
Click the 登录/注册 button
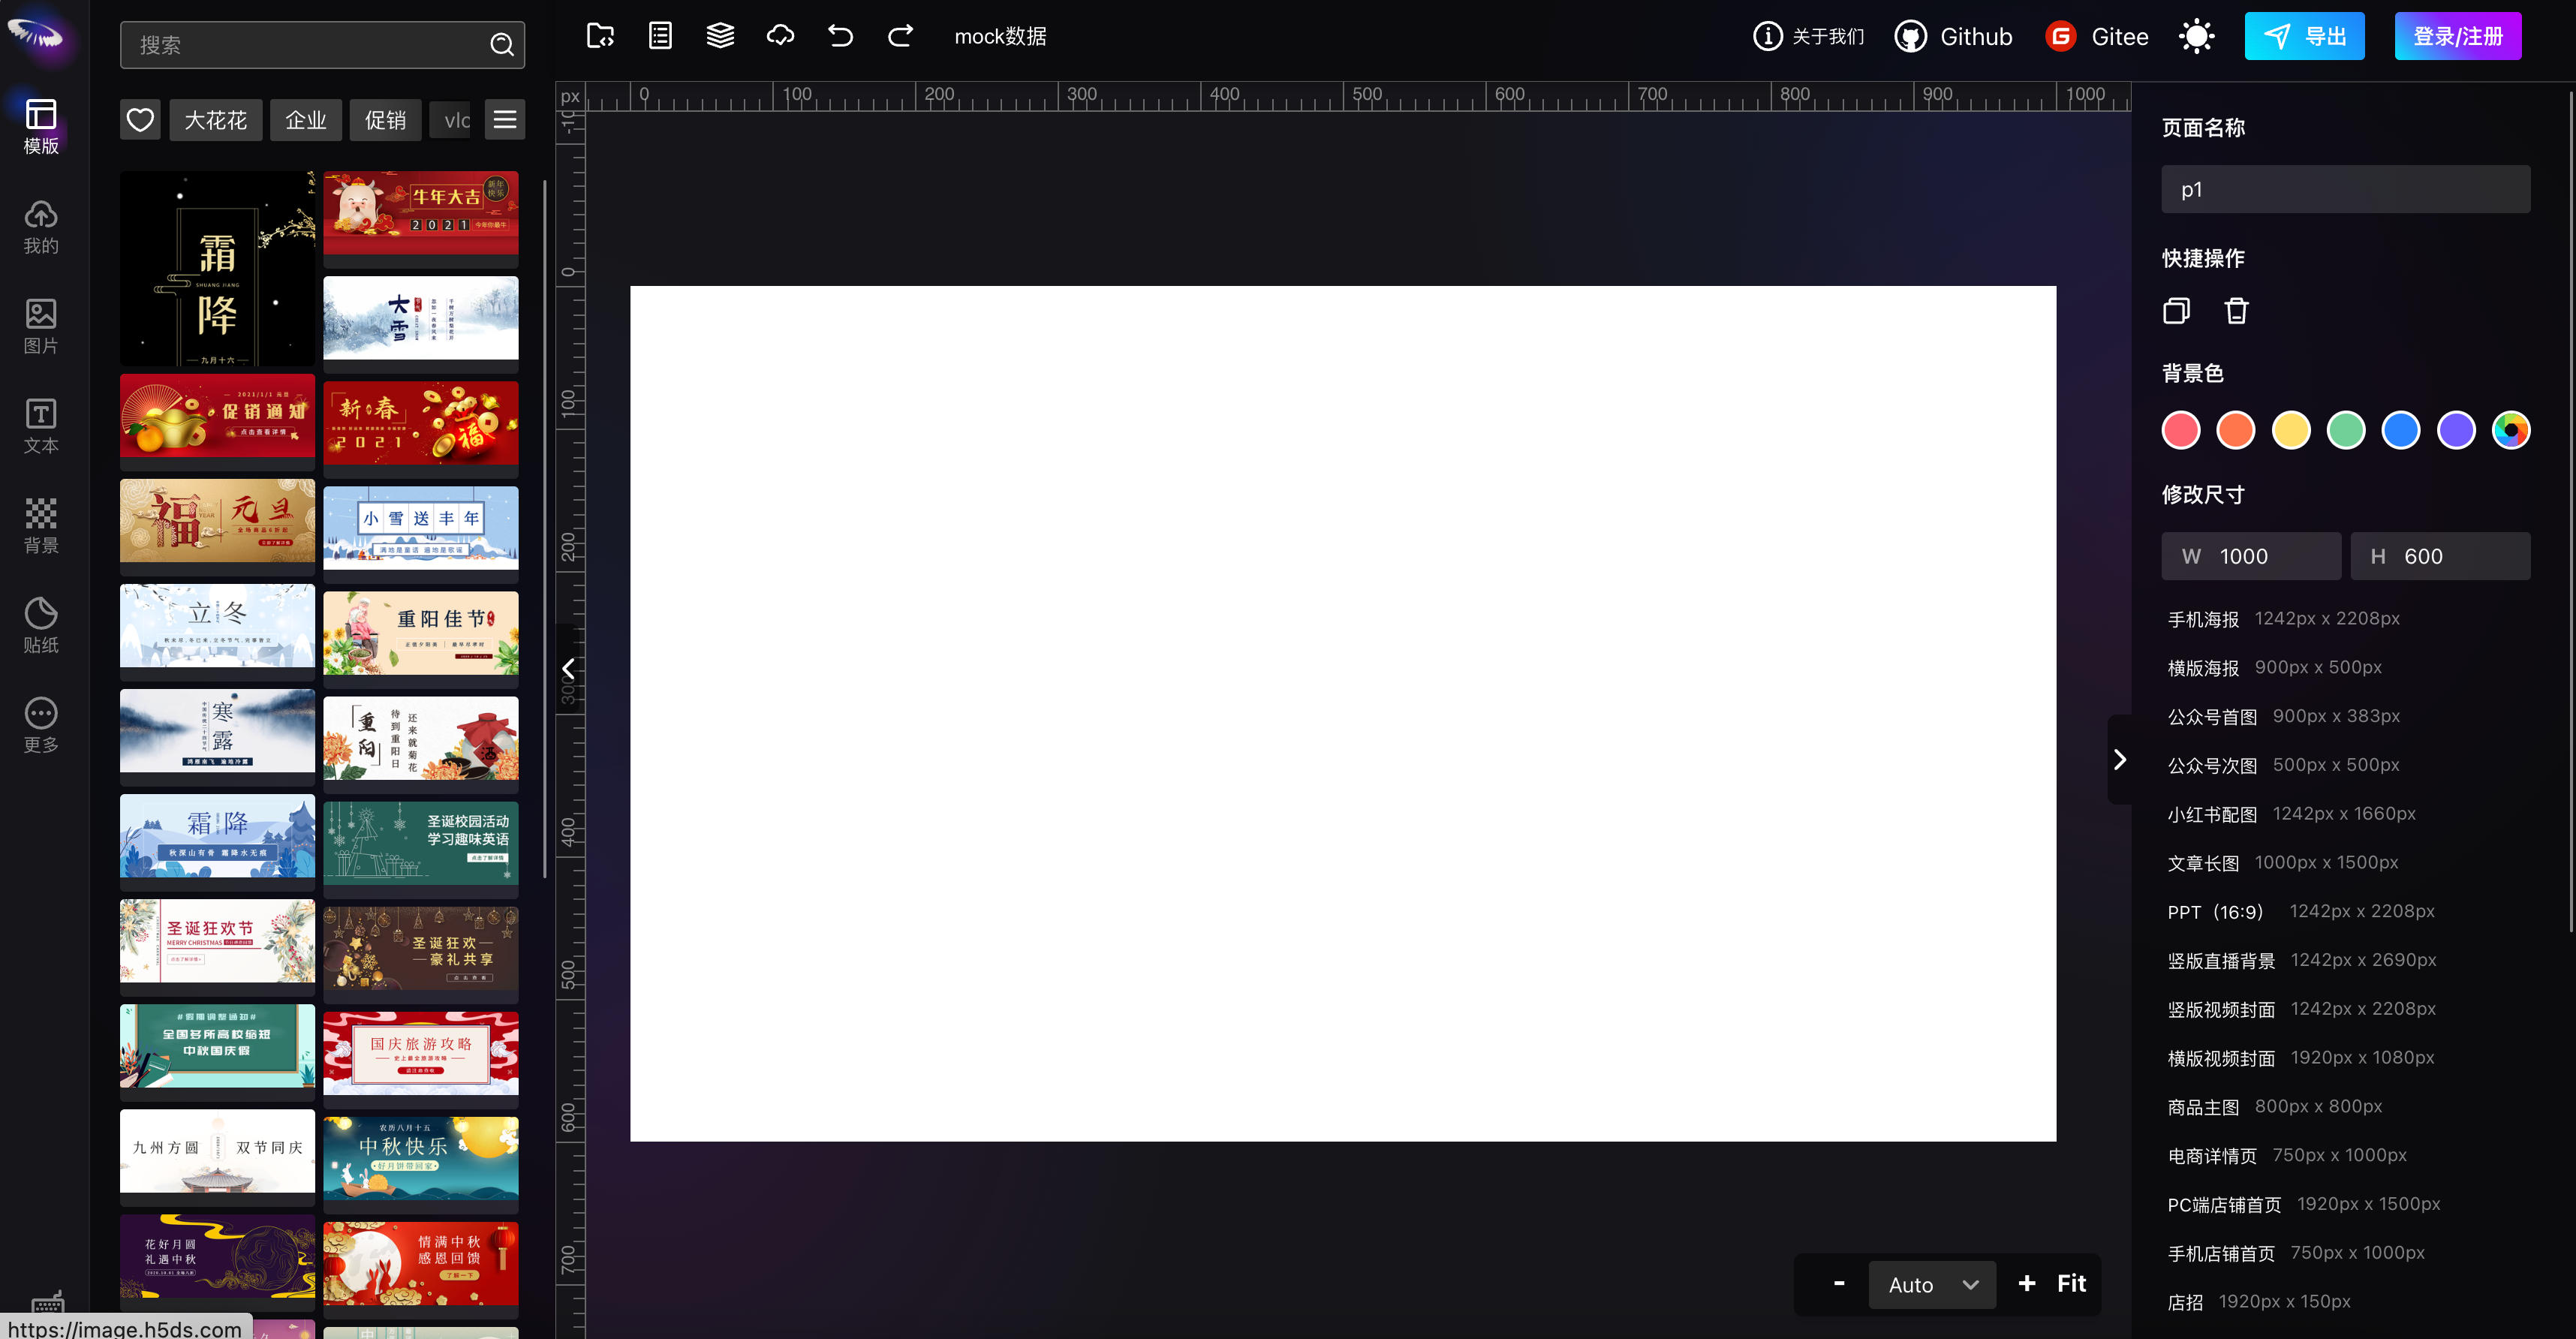(x=2457, y=36)
